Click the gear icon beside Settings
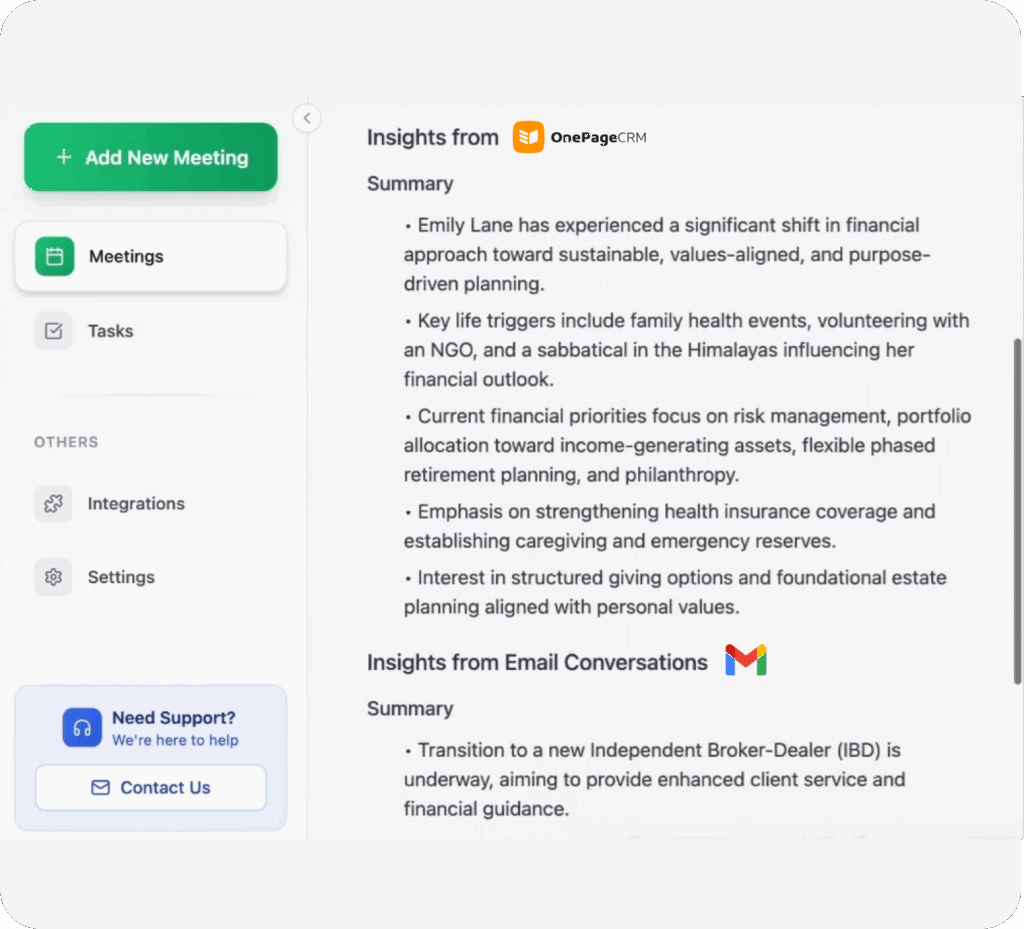1024x929 pixels. click(53, 577)
